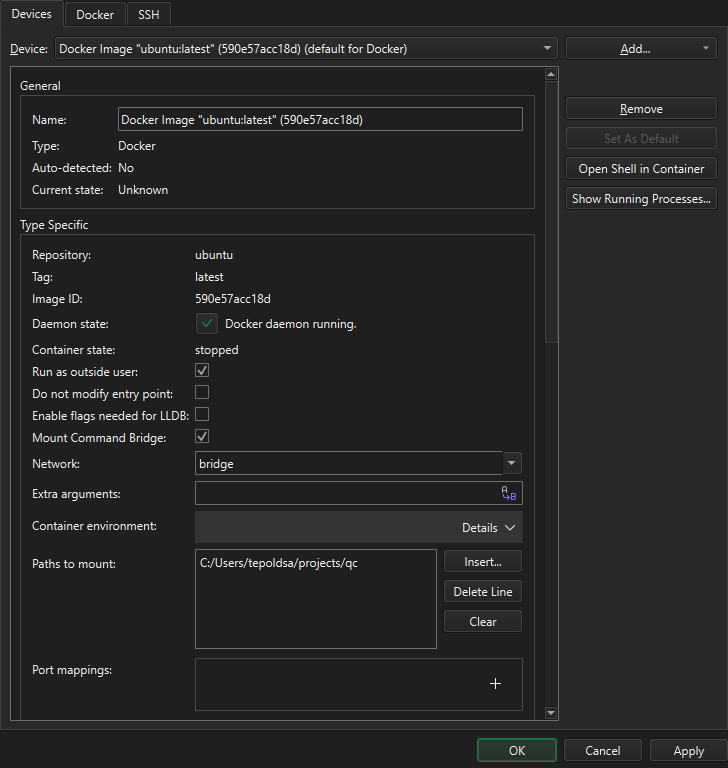The height and width of the screenshot is (768, 728).
Task: Click Open Shell in Container button
Action: (641, 169)
